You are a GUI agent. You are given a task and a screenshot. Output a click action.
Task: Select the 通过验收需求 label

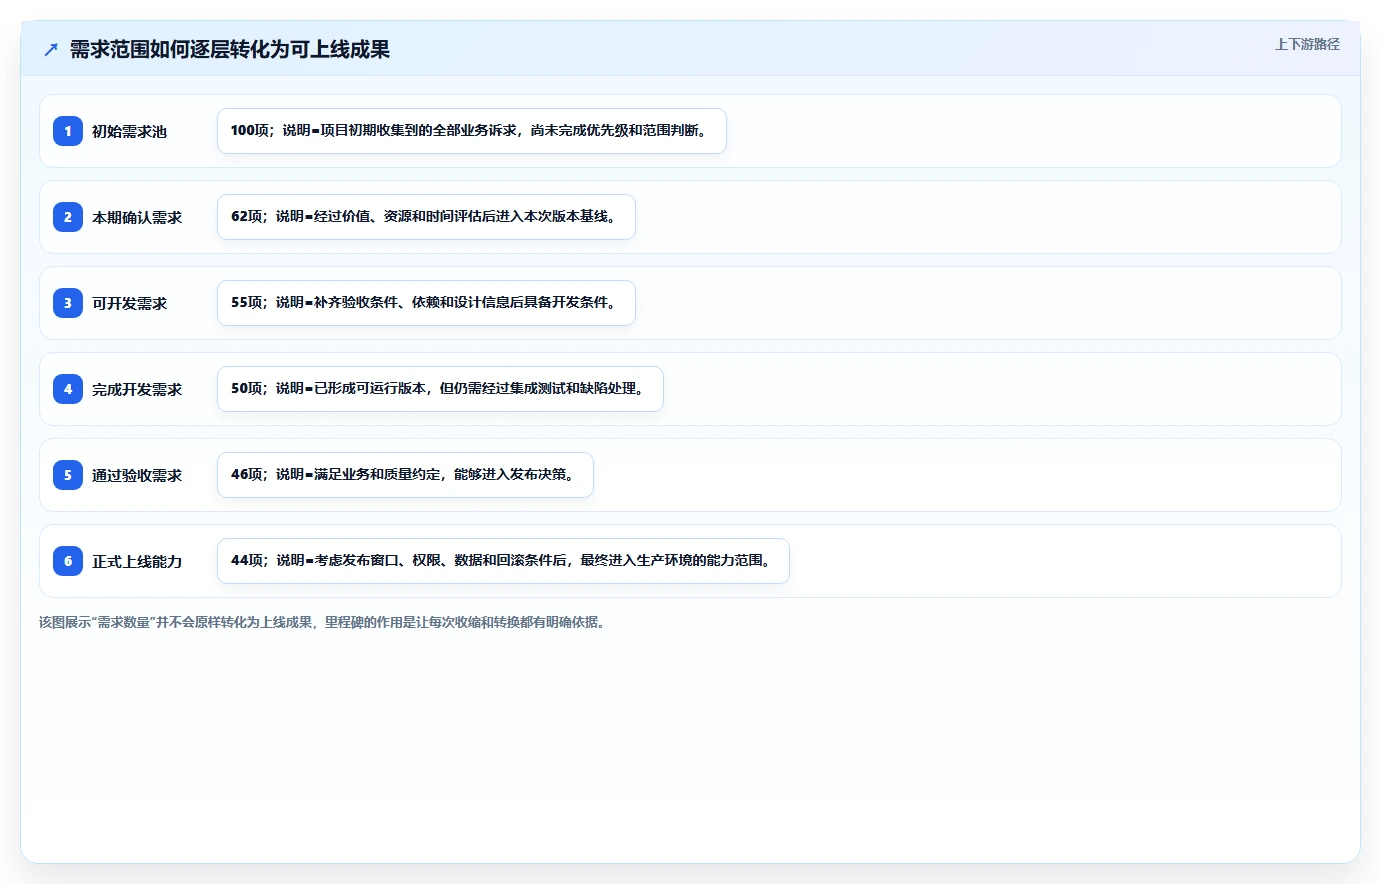137,475
